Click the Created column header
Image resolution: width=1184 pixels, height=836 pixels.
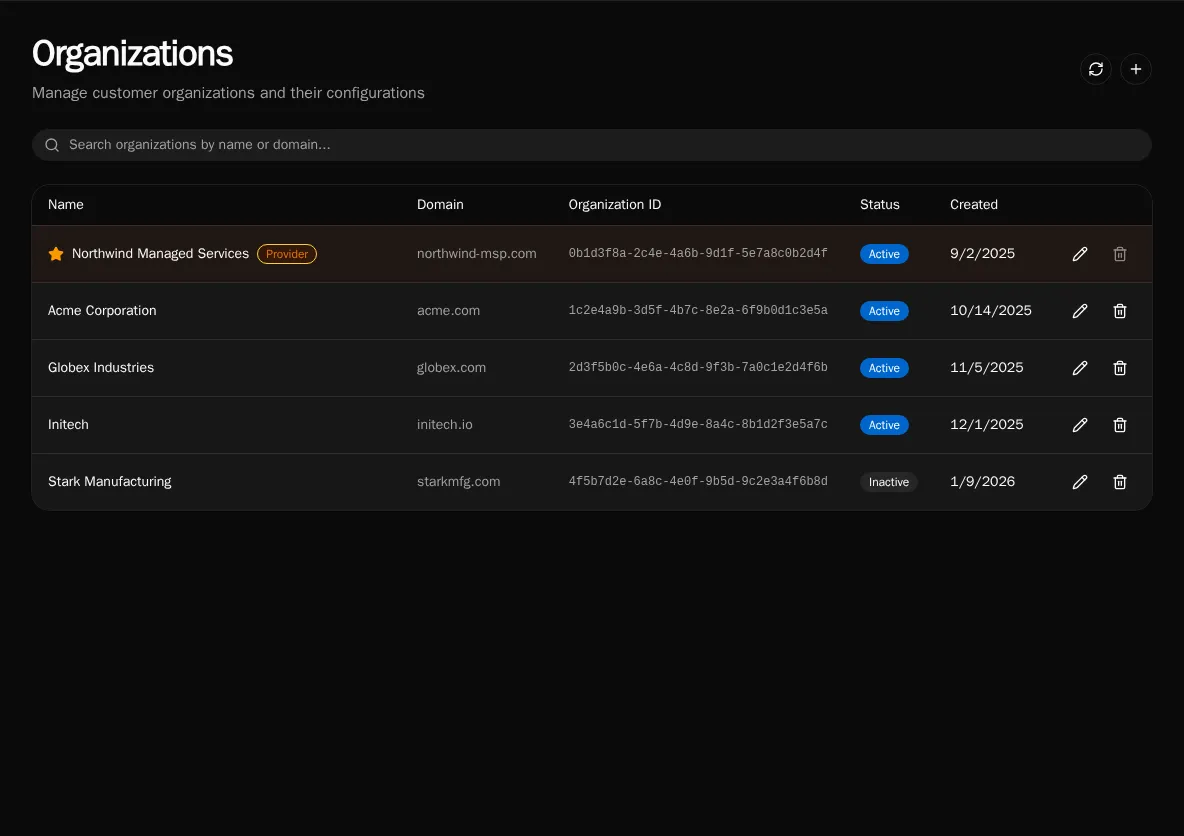click(974, 205)
